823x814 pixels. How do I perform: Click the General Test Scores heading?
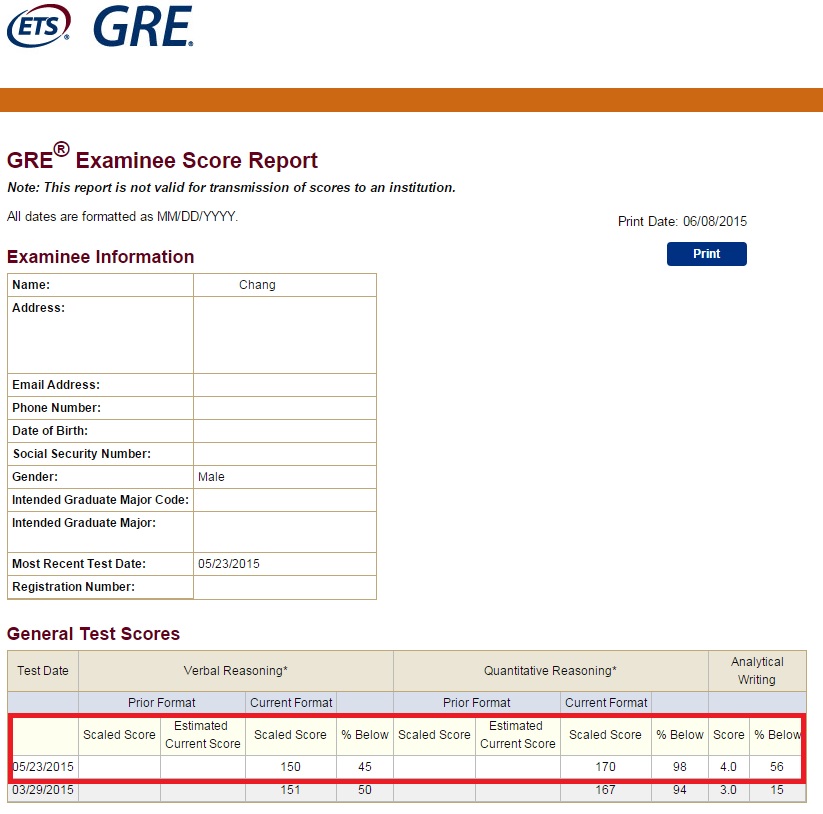tap(93, 634)
